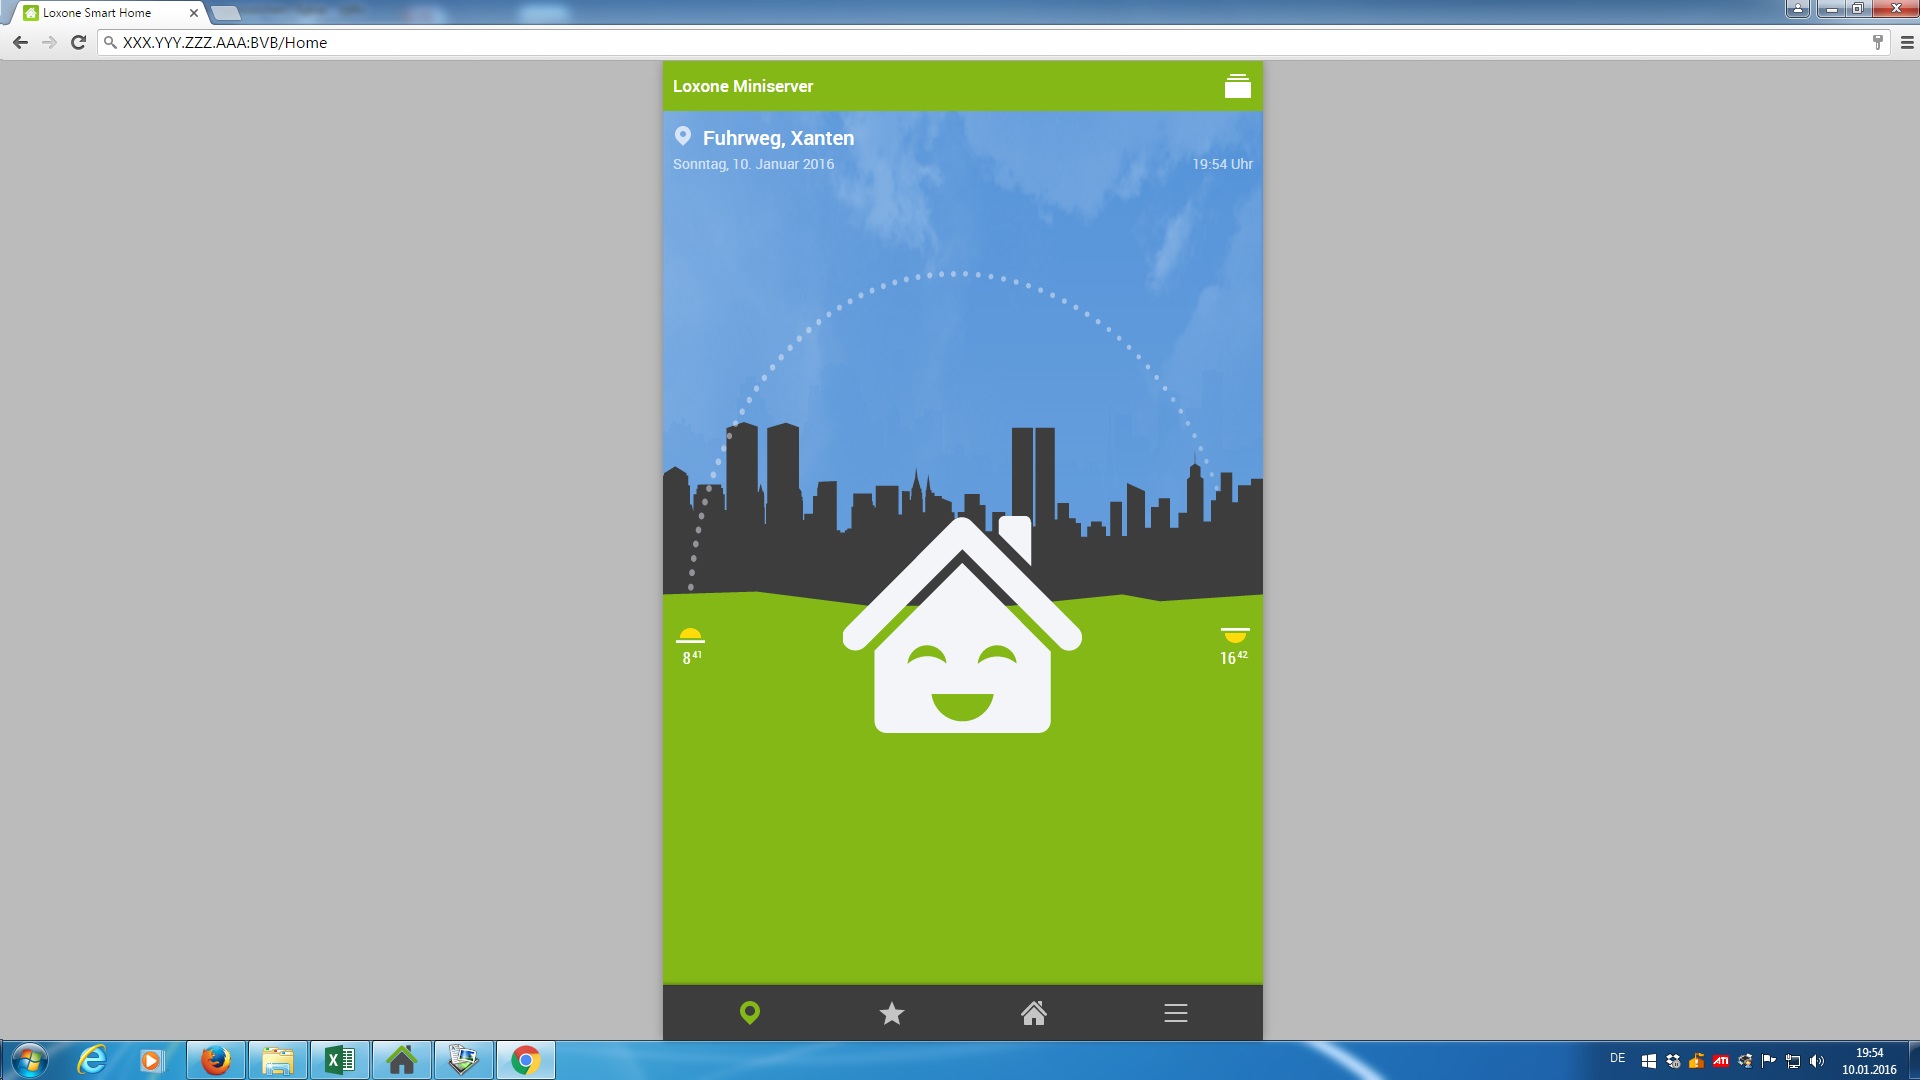Open a new browser tab
This screenshot has width=1920, height=1080.
click(226, 13)
